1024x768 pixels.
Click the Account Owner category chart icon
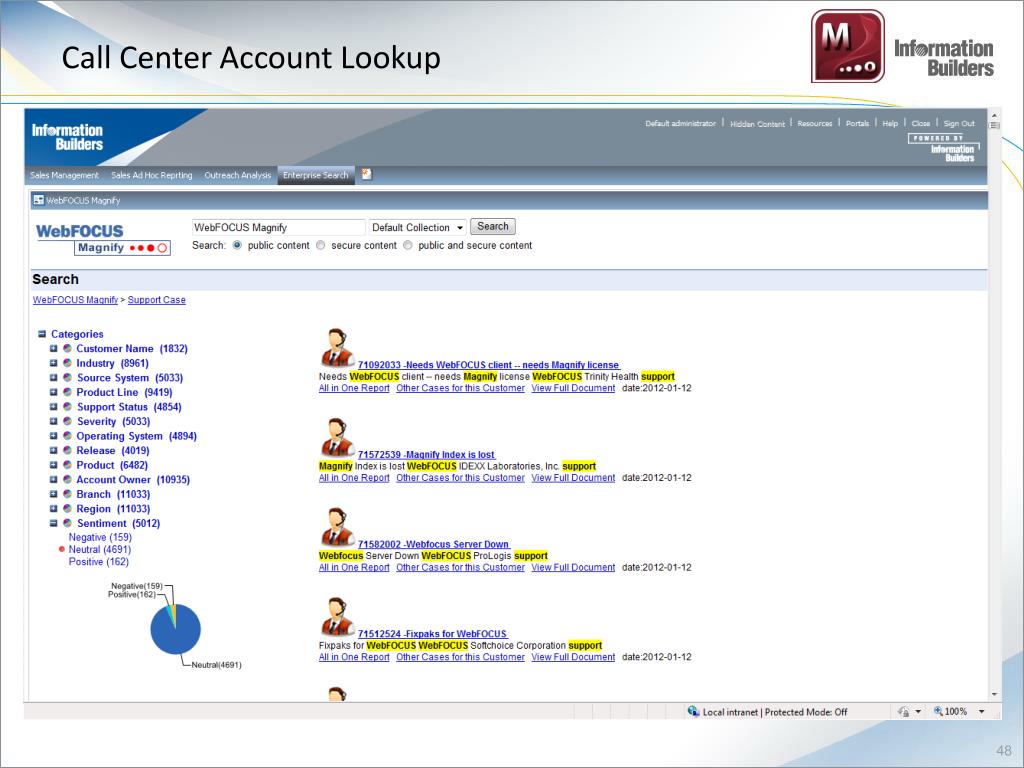pyautogui.click(x=67, y=479)
